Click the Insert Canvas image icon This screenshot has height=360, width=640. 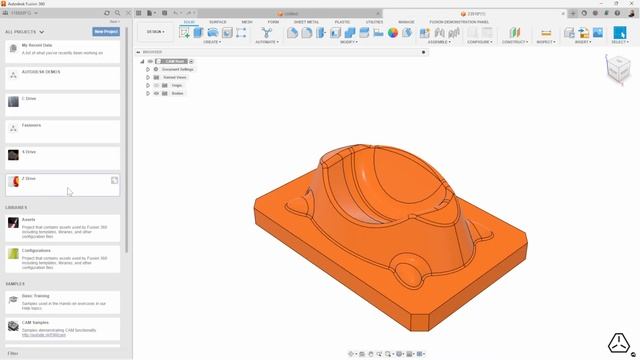pyautogui.click(x=598, y=33)
